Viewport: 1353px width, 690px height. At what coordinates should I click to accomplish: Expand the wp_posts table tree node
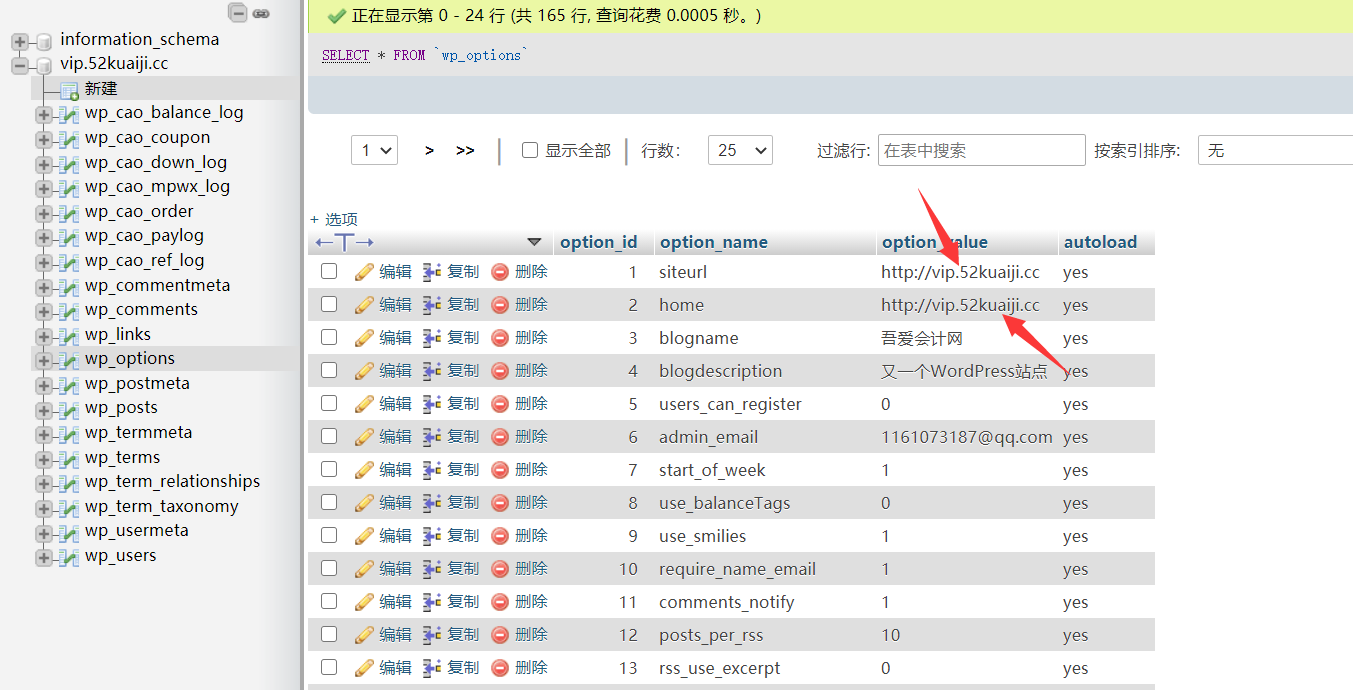tap(43, 409)
